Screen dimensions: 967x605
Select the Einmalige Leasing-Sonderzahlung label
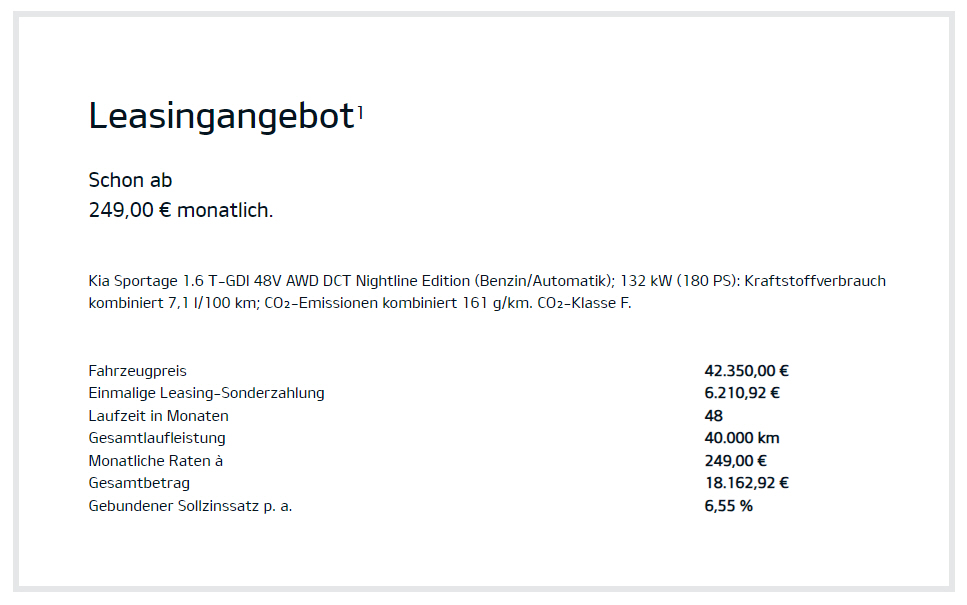pyautogui.click(x=206, y=393)
